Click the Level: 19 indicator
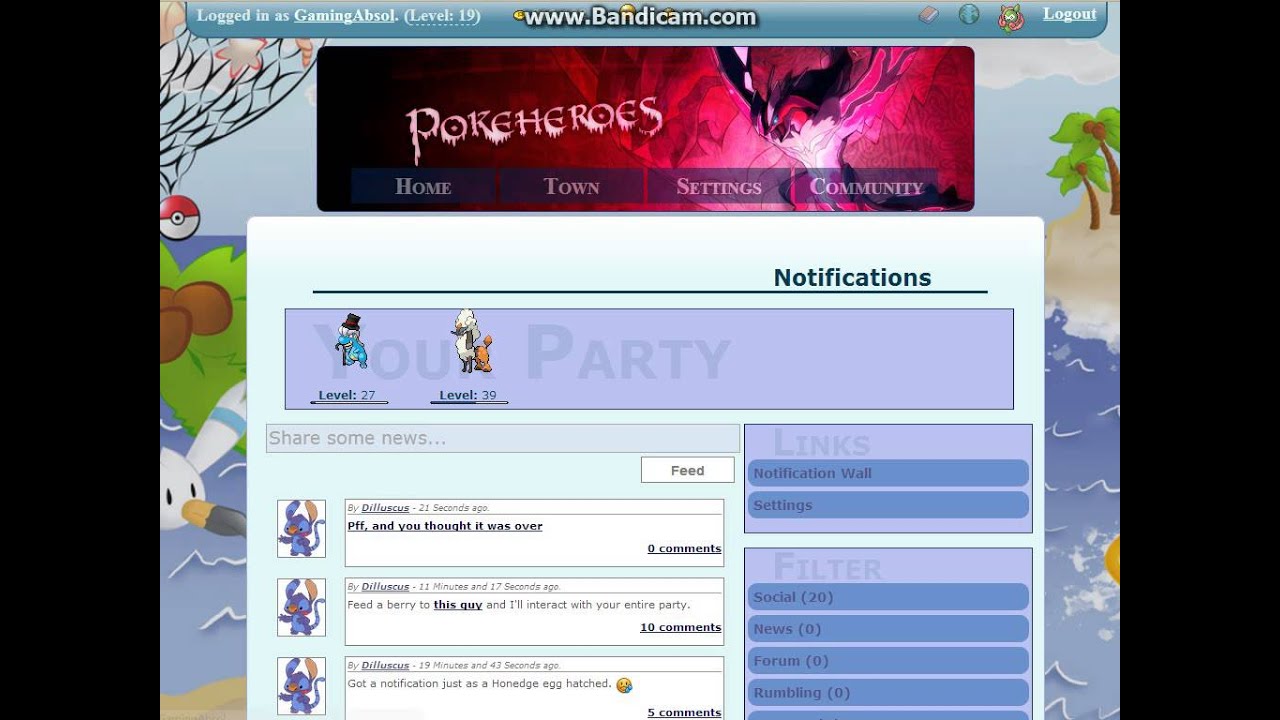This screenshot has width=1280, height=720. tap(442, 16)
